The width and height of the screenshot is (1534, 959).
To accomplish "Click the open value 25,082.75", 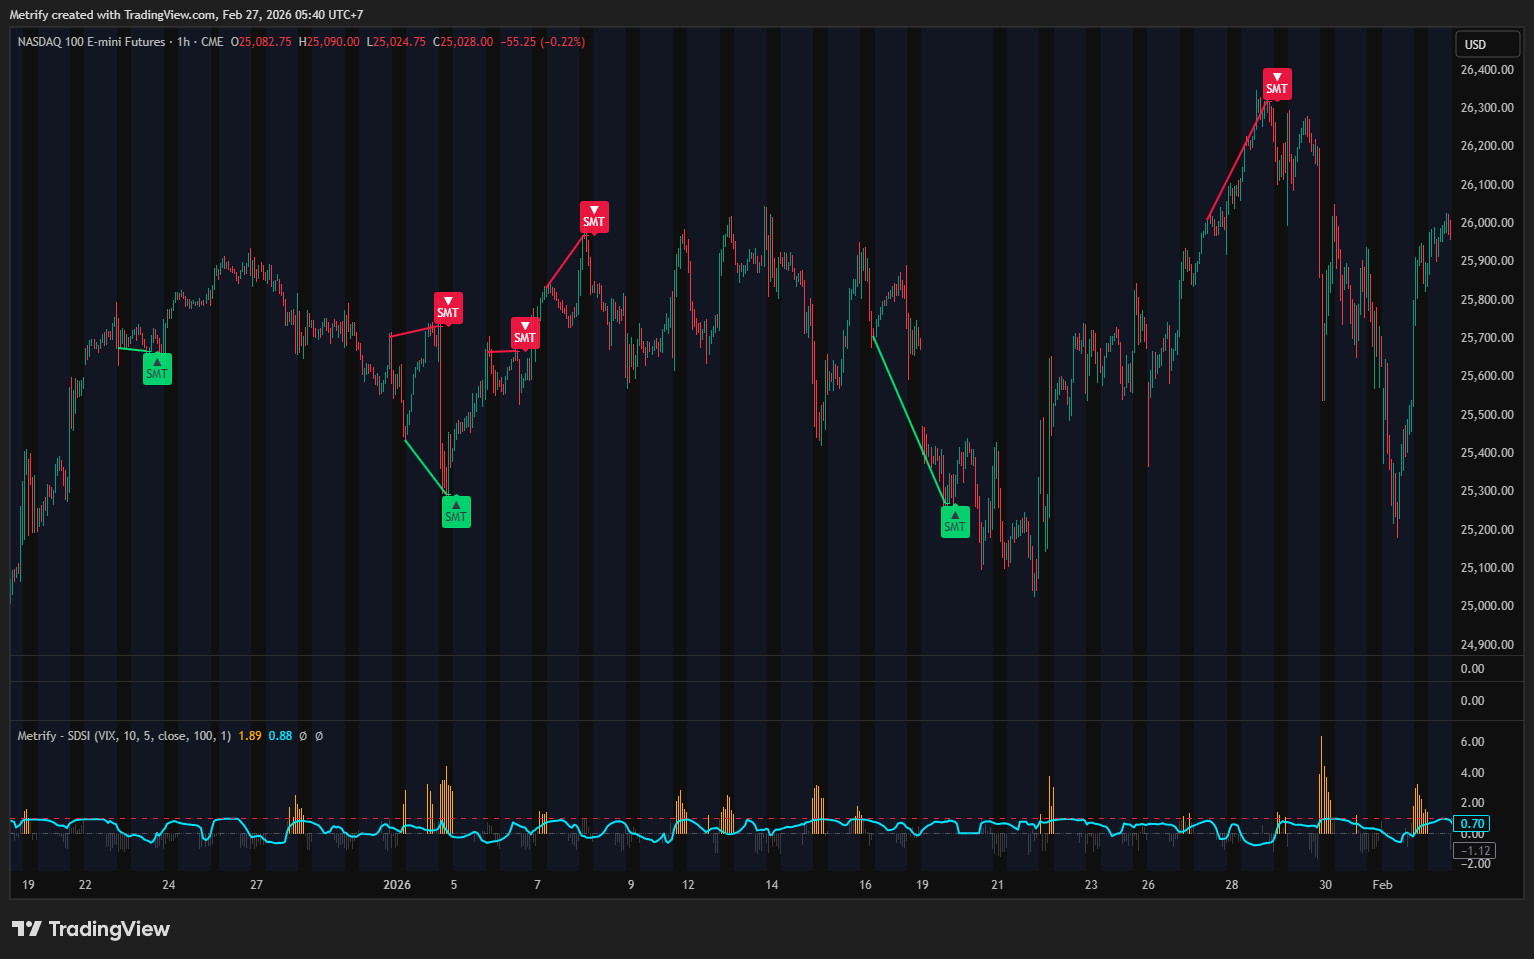I will [265, 42].
